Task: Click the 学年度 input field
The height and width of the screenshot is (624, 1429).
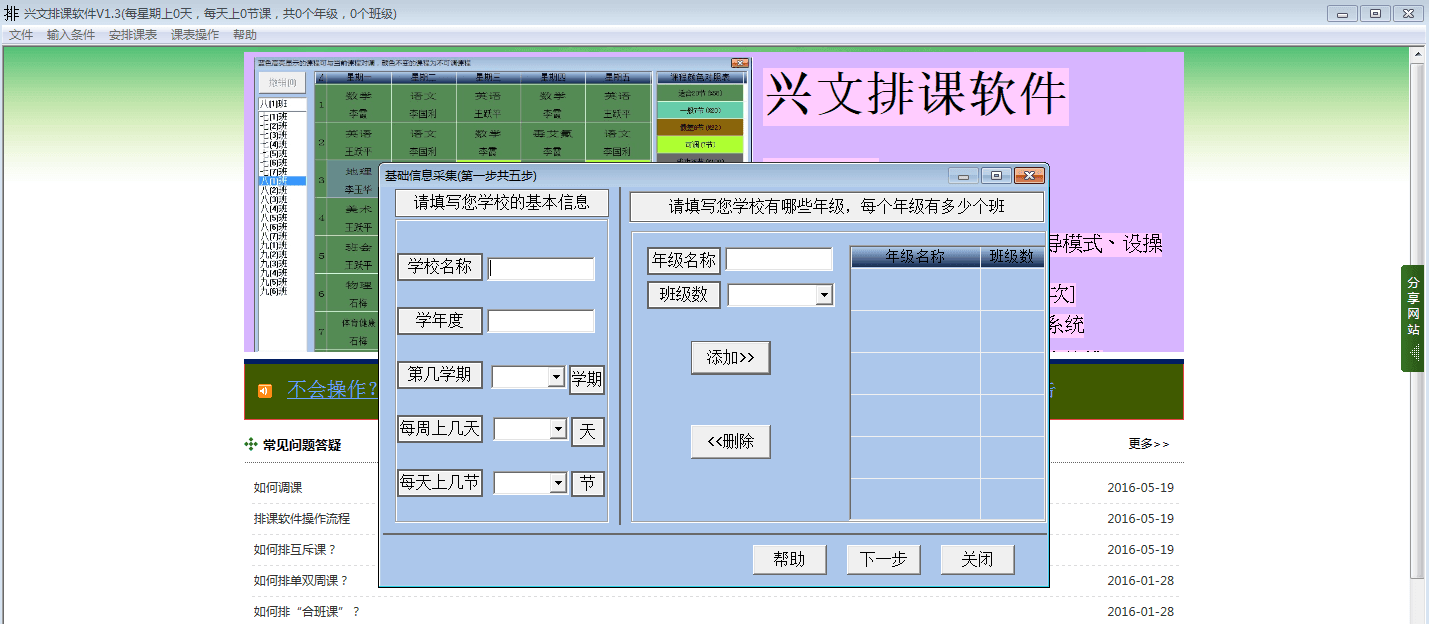Action: [x=541, y=321]
